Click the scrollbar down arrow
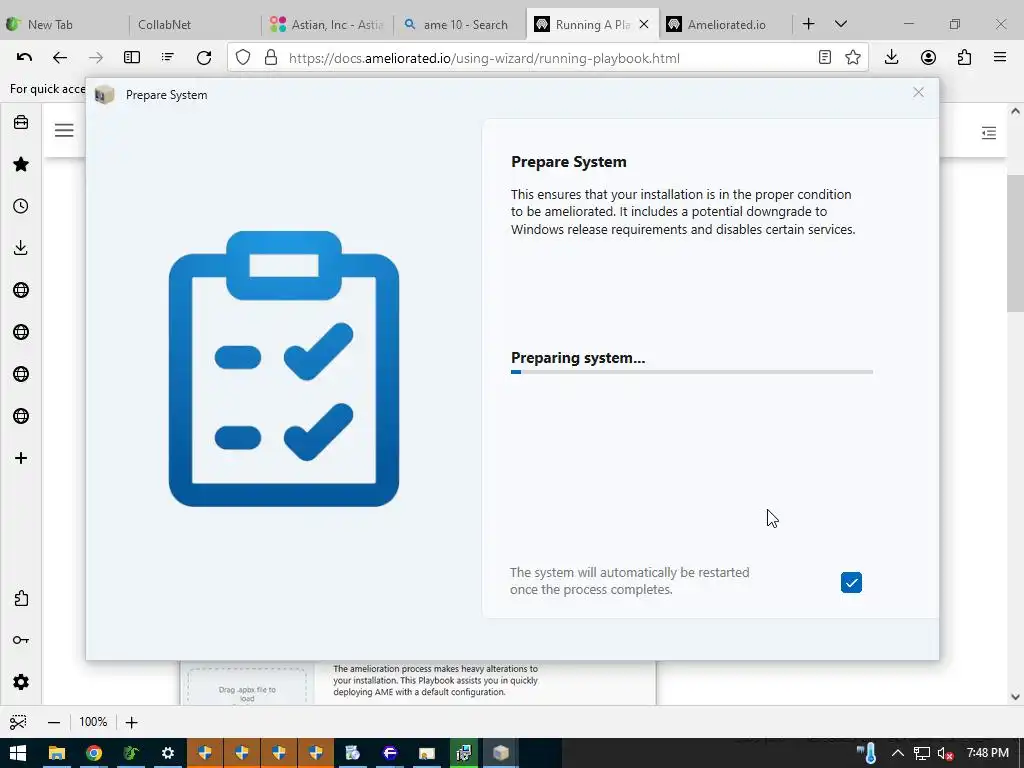 (1015, 697)
